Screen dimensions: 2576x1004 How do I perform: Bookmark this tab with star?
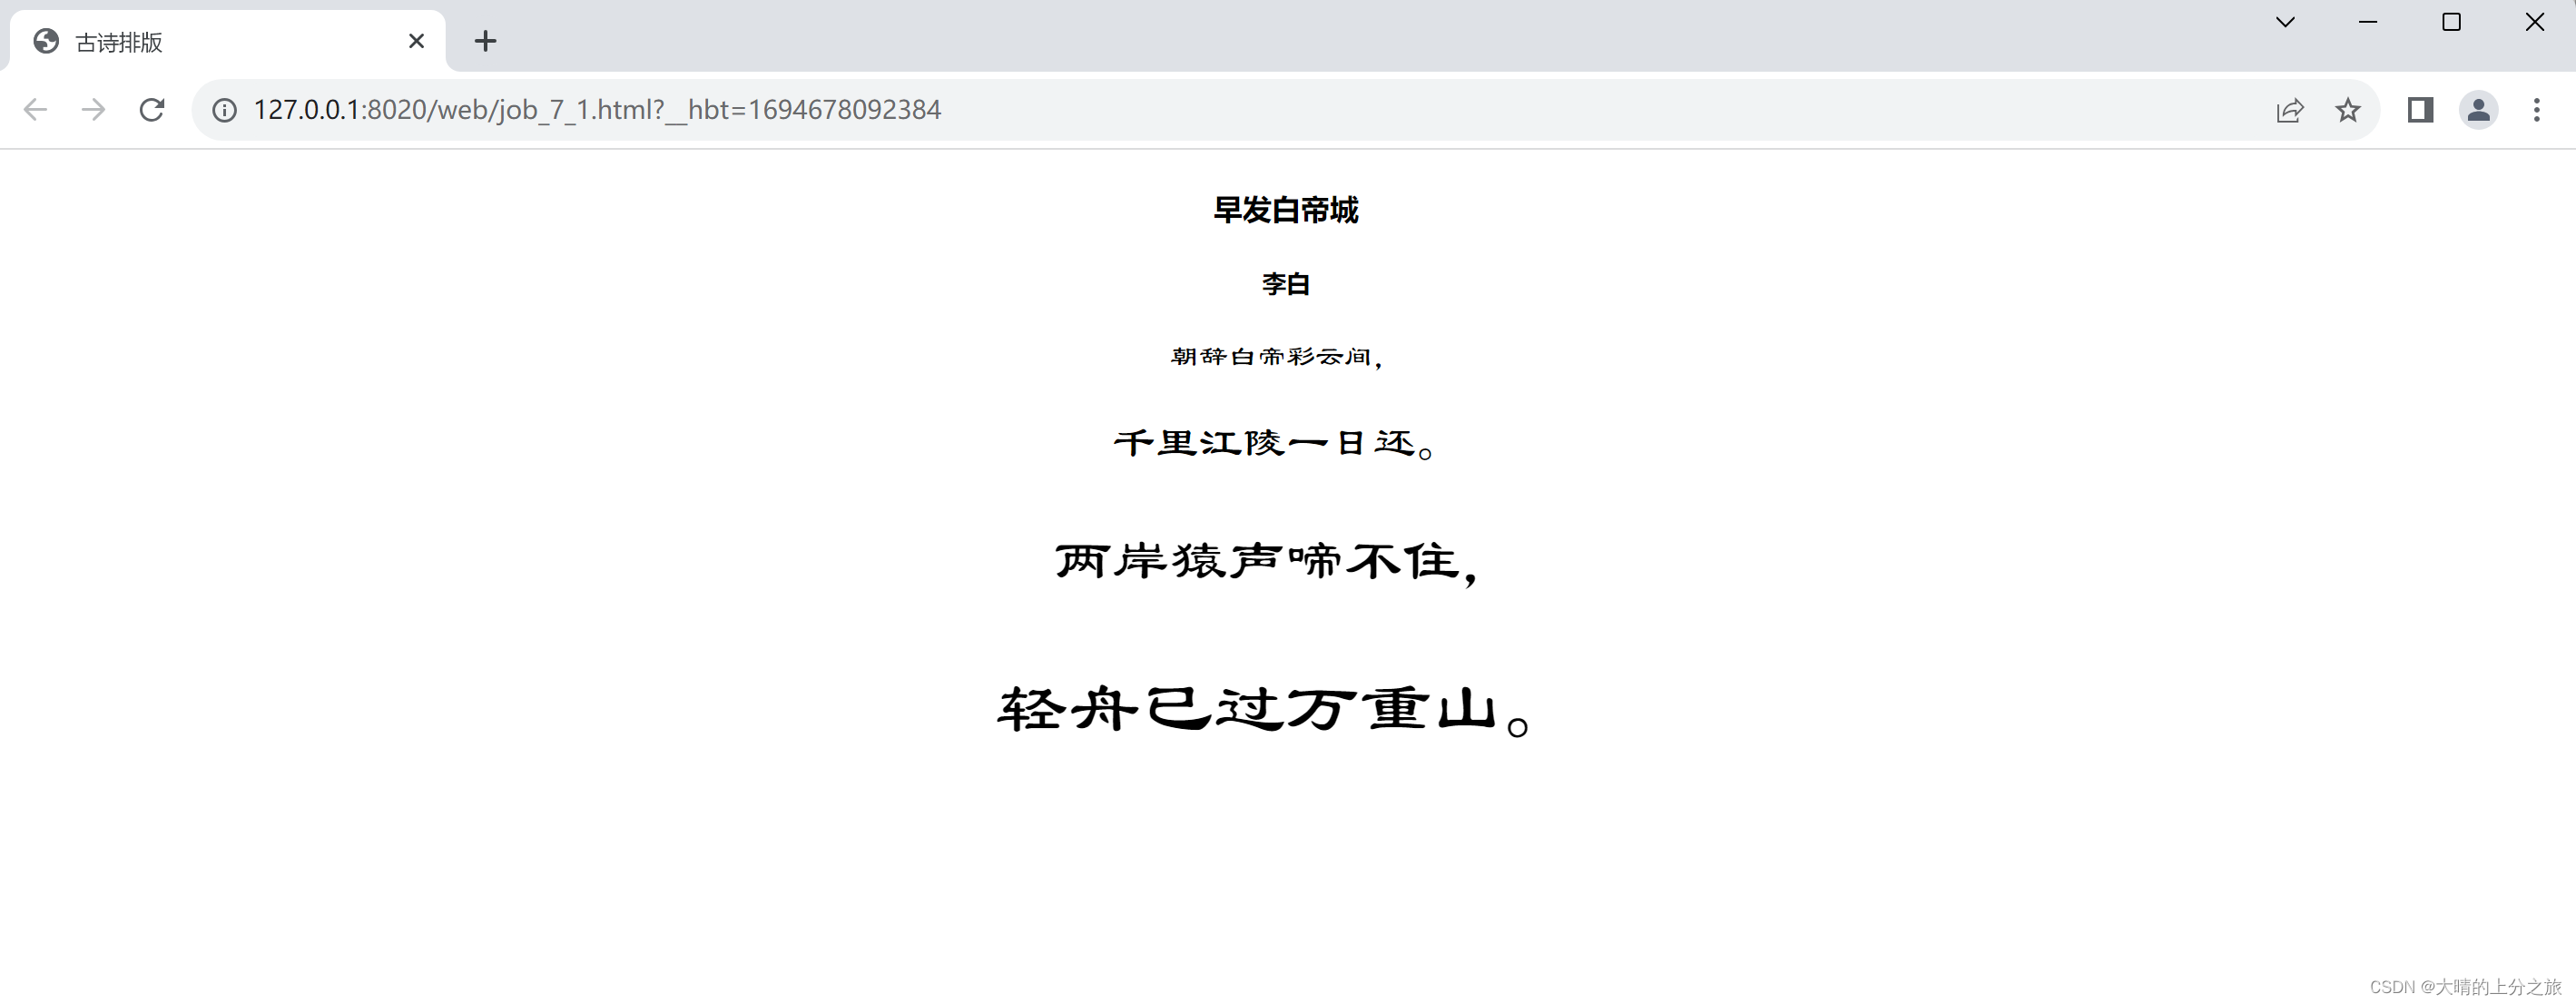[2347, 110]
